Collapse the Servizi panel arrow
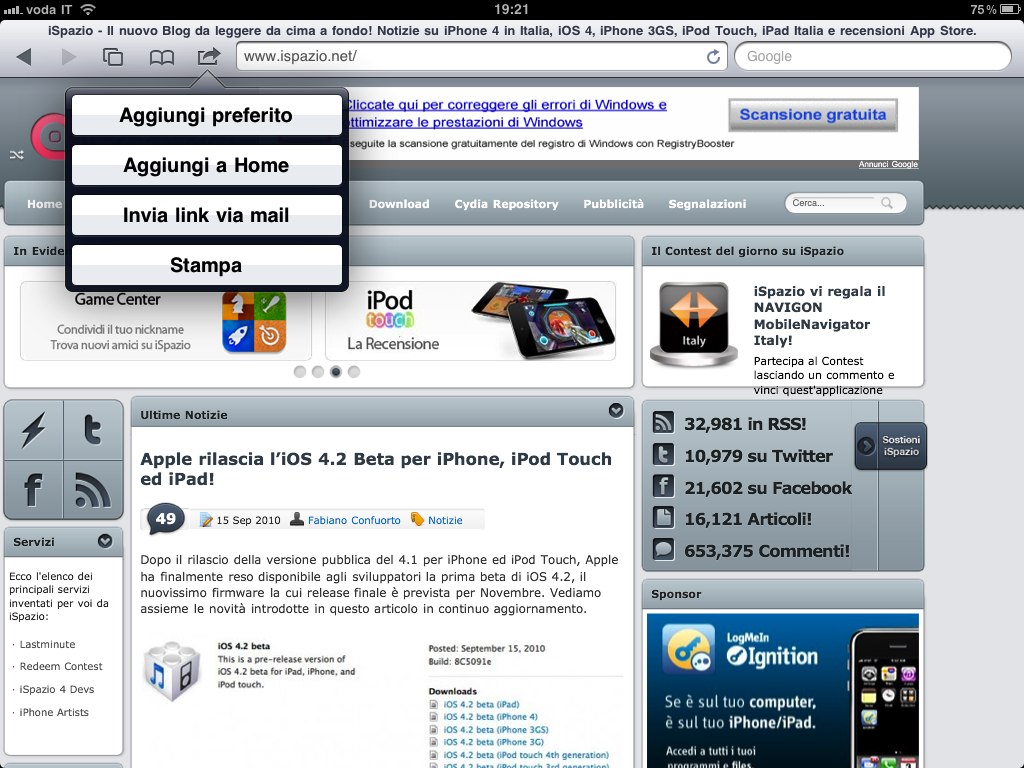The height and width of the screenshot is (768, 1024). [105, 541]
